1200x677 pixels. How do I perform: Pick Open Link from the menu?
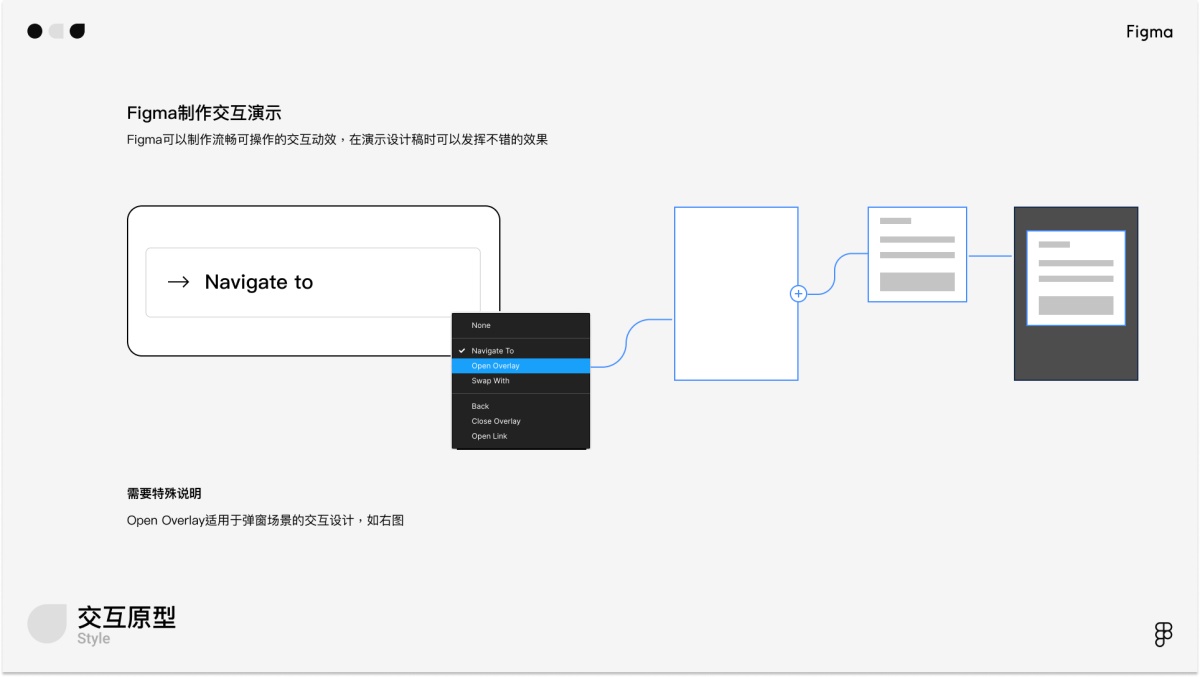click(489, 436)
